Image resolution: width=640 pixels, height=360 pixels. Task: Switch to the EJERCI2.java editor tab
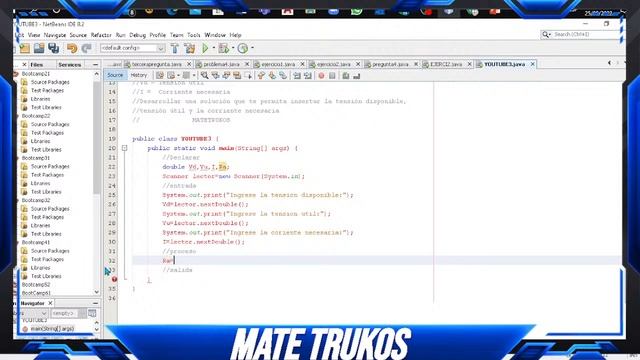(446, 64)
